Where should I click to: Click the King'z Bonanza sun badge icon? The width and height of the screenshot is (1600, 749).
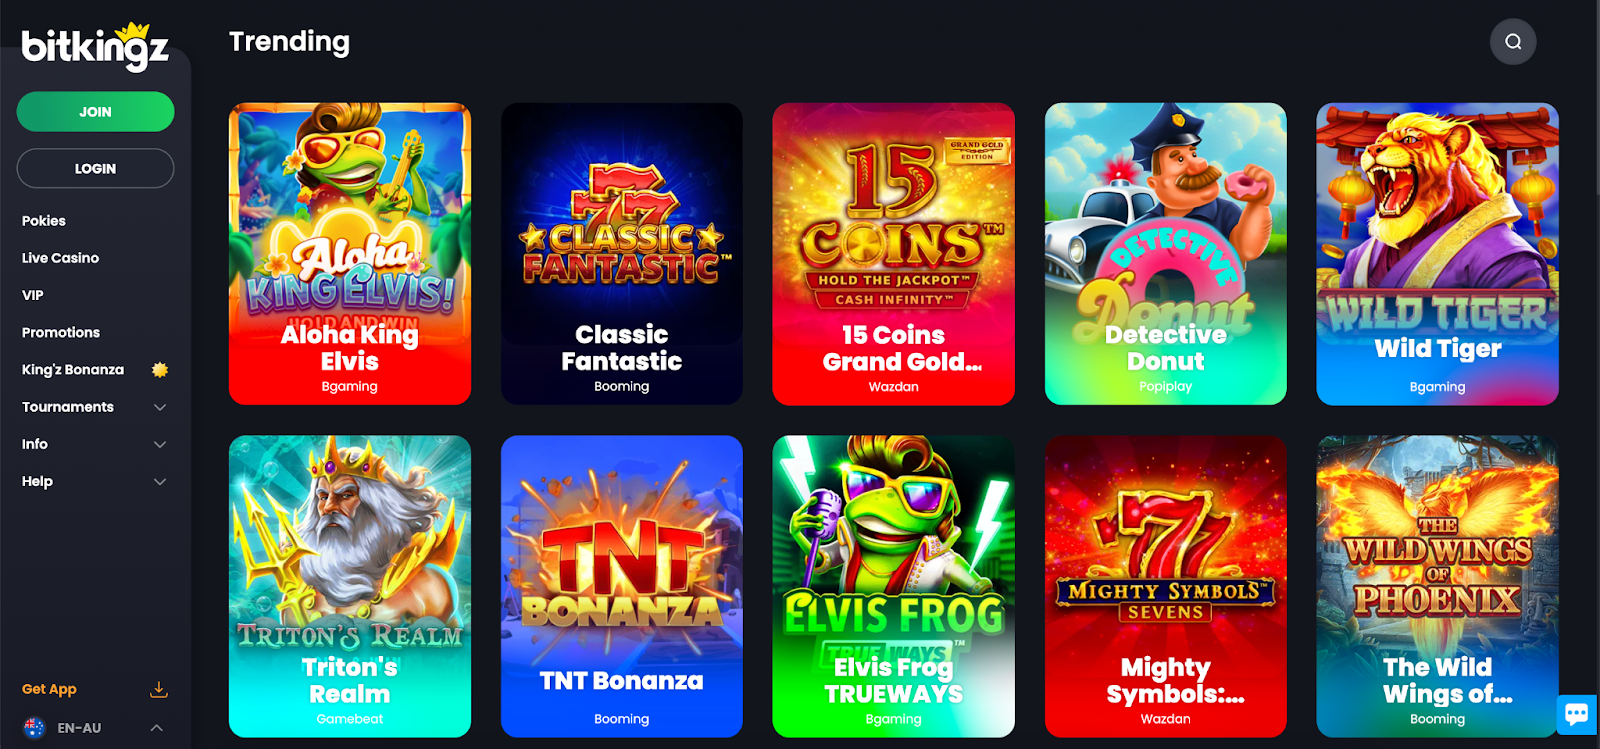tap(159, 370)
